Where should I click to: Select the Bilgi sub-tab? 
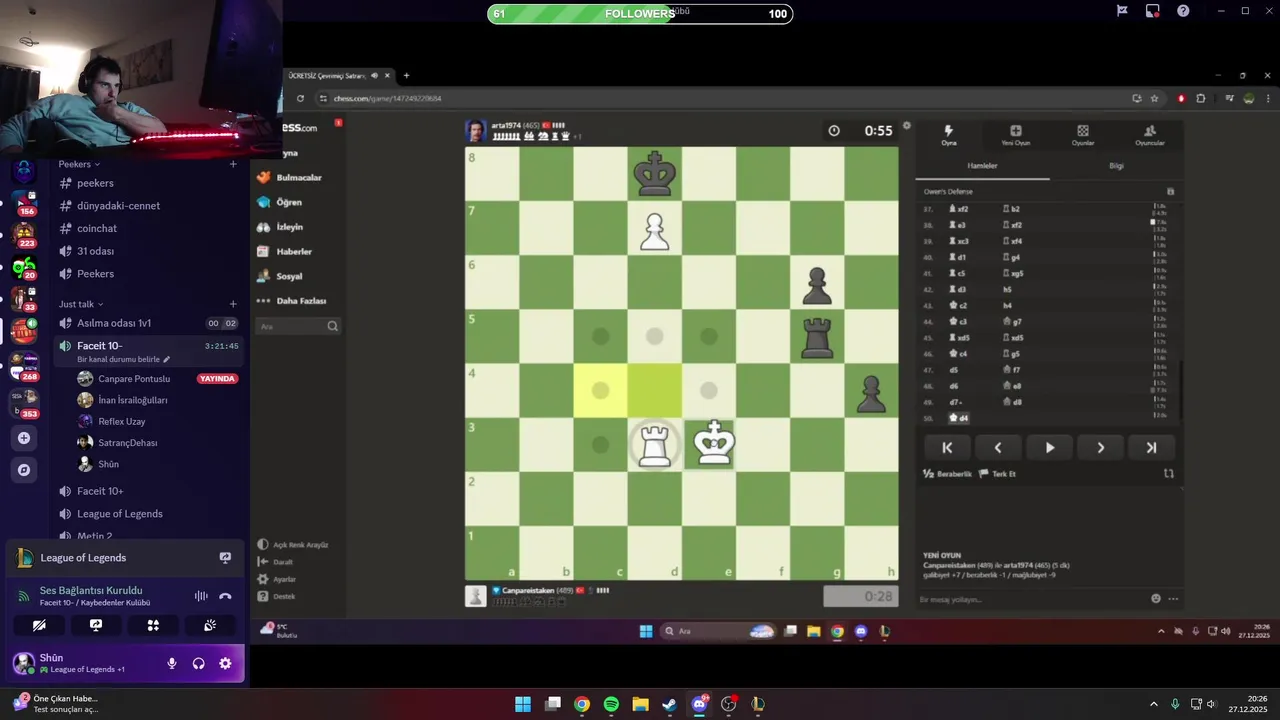point(1116,166)
